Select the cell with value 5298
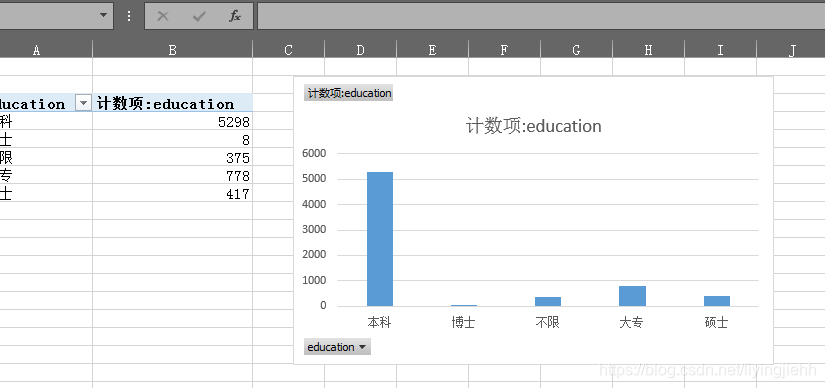The height and width of the screenshot is (388, 825). 173,122
